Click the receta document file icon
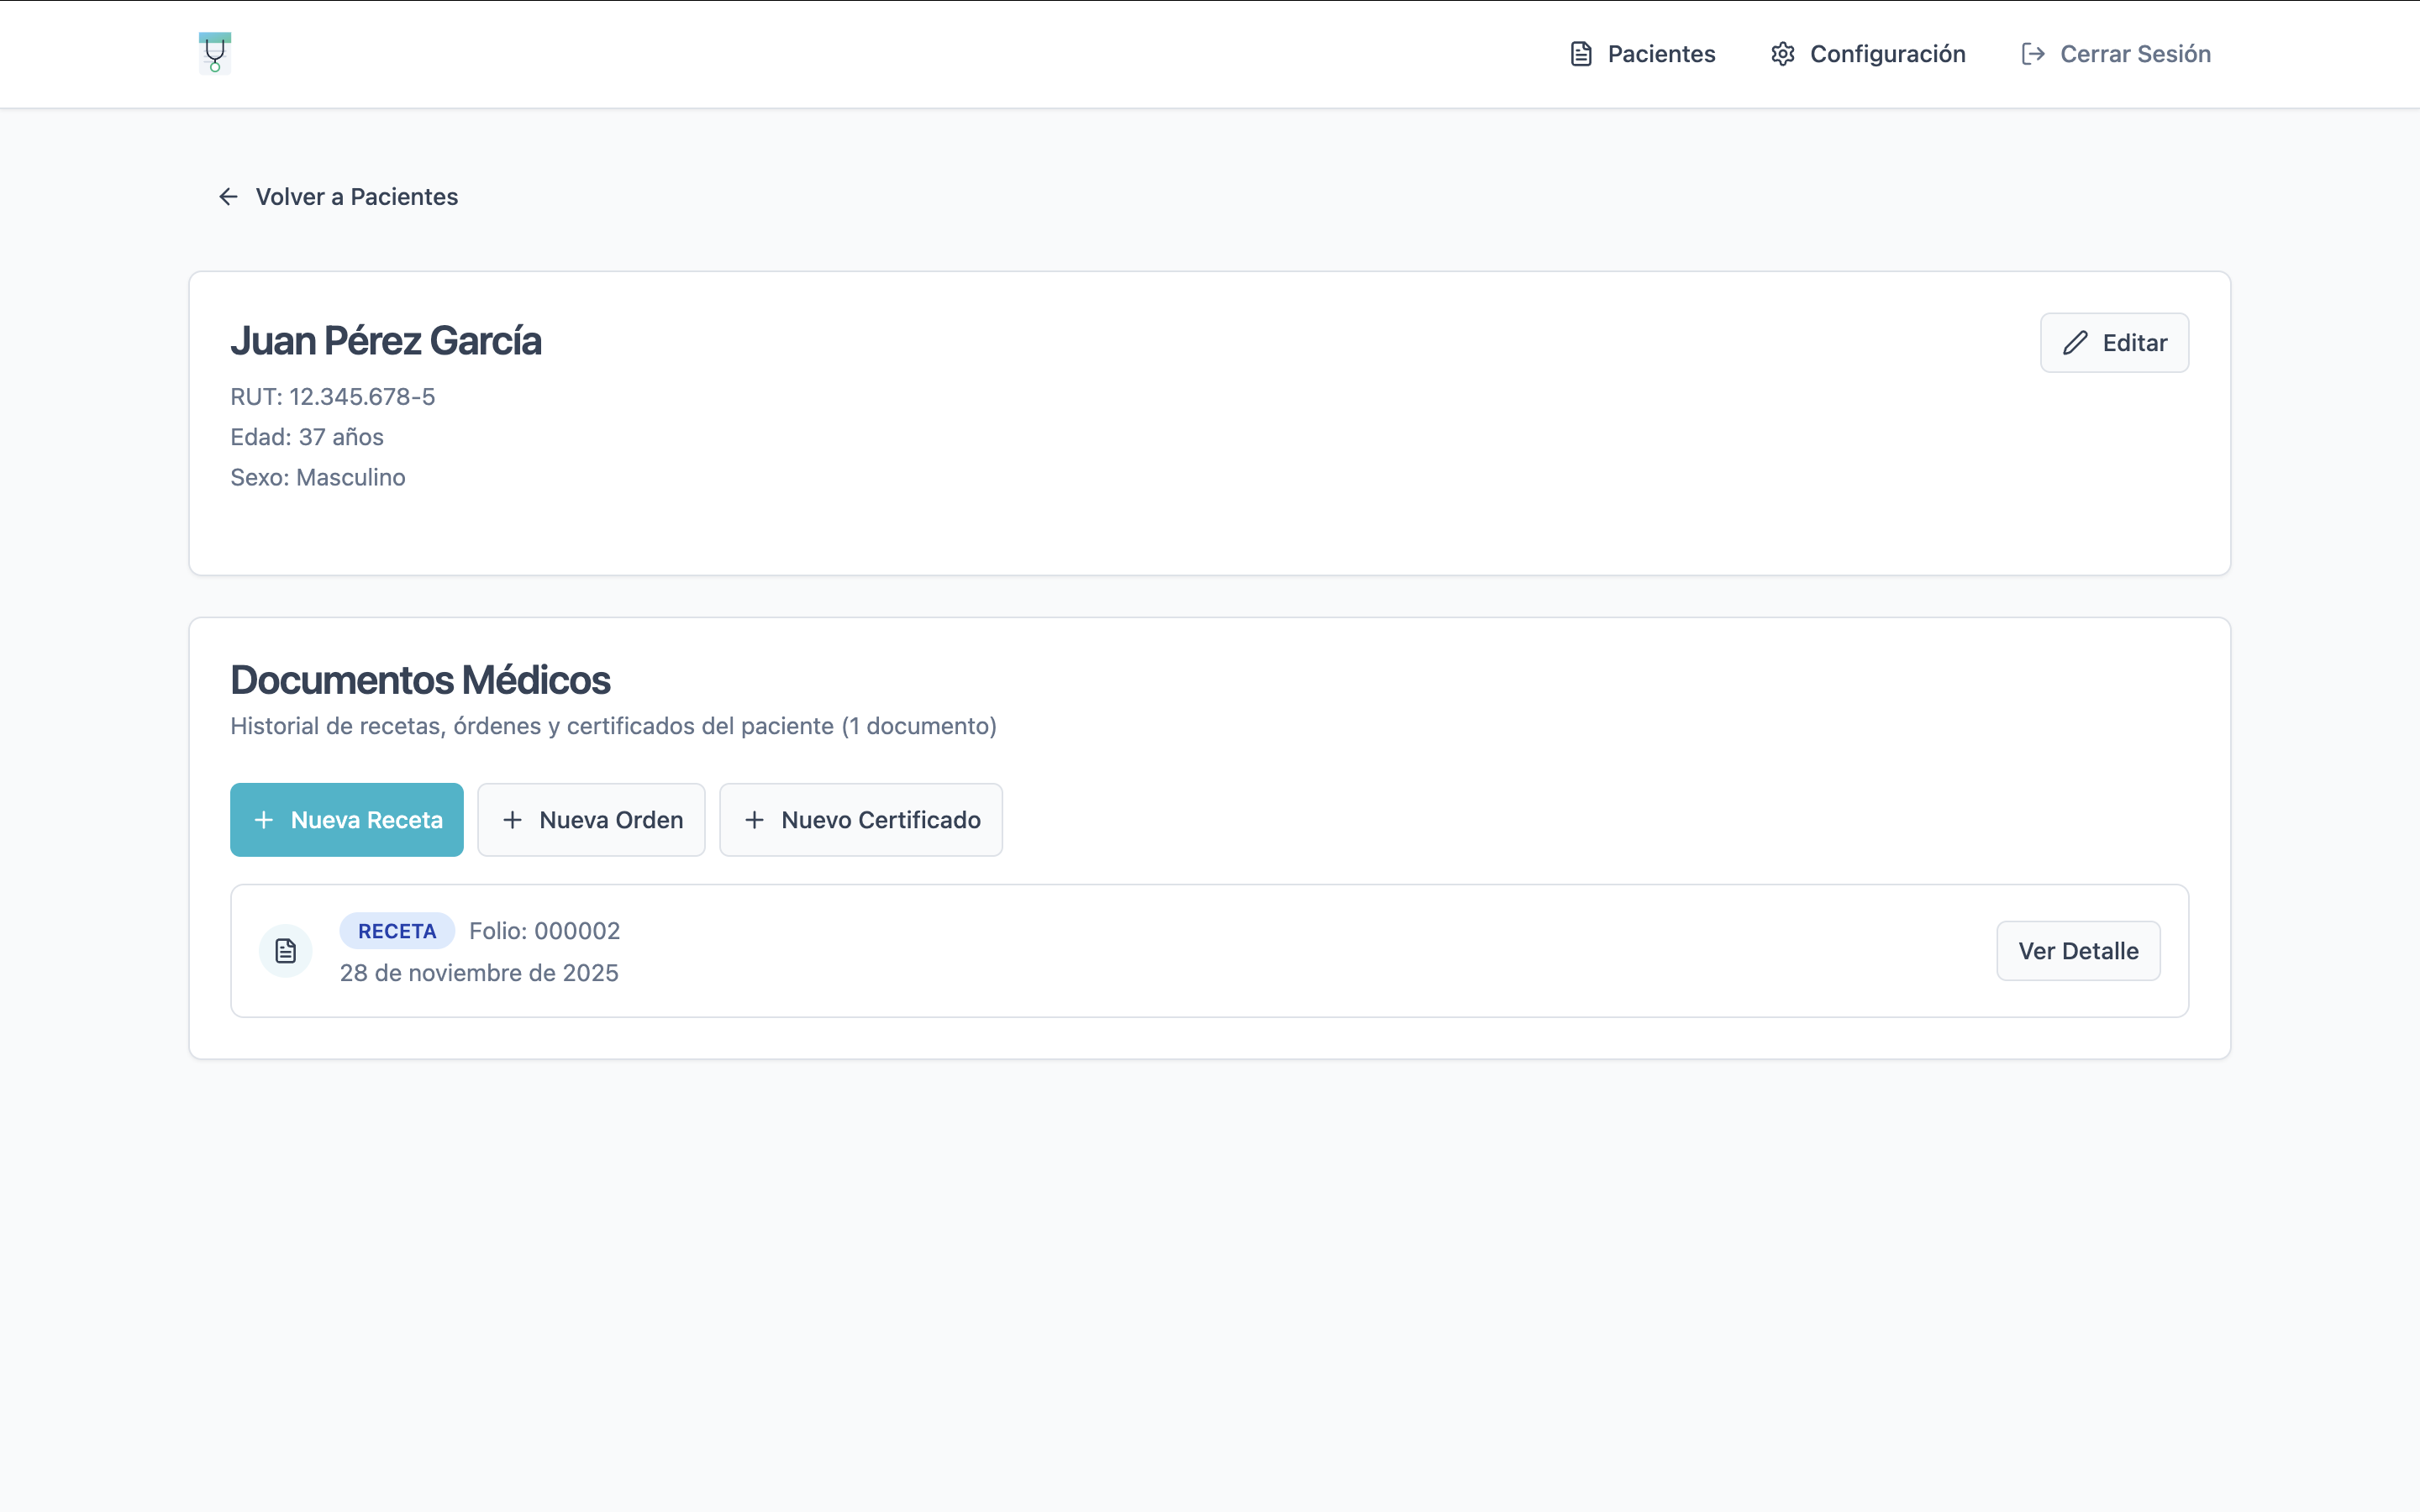This screenshot has width=2420, height=1512. point(286,951)
